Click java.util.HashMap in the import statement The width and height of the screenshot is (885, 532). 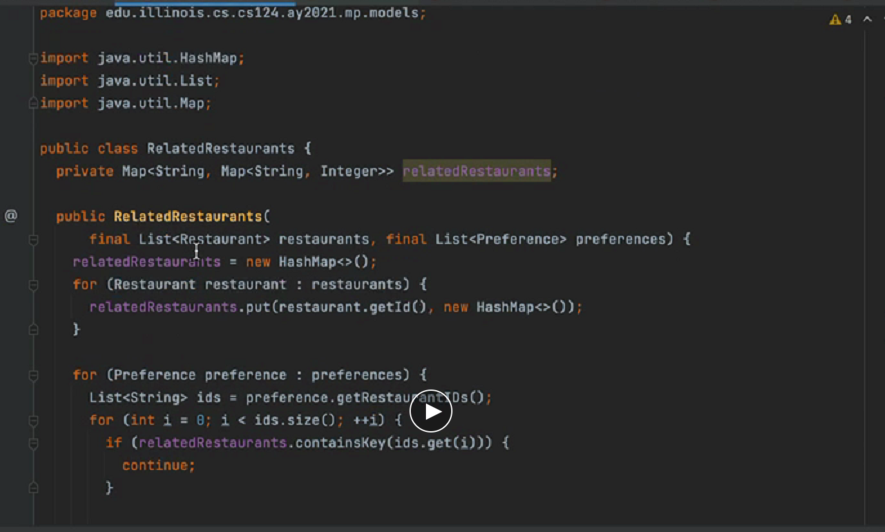(167, 58)
